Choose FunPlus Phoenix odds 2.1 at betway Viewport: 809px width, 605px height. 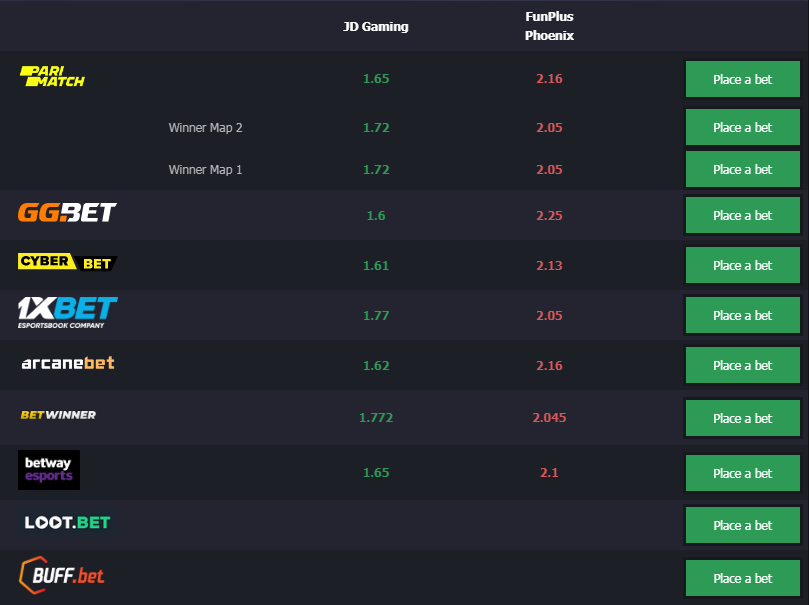pos(549,472)
